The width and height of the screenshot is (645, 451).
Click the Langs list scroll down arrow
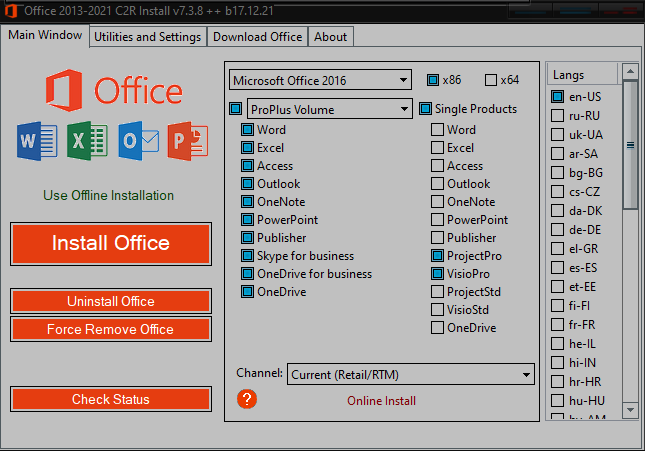pyautogui.click(x=630, y=410)
